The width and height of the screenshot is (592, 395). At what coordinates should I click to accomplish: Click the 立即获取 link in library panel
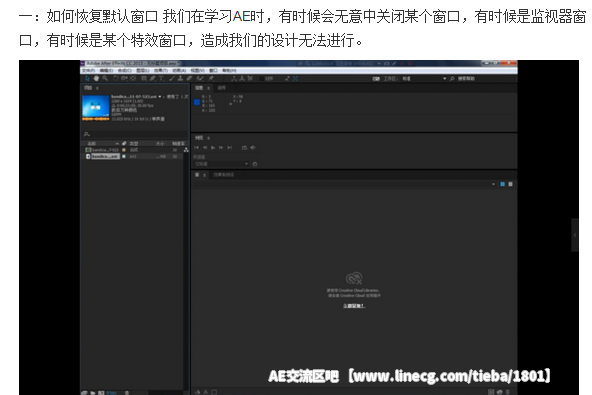coord(354,306)
